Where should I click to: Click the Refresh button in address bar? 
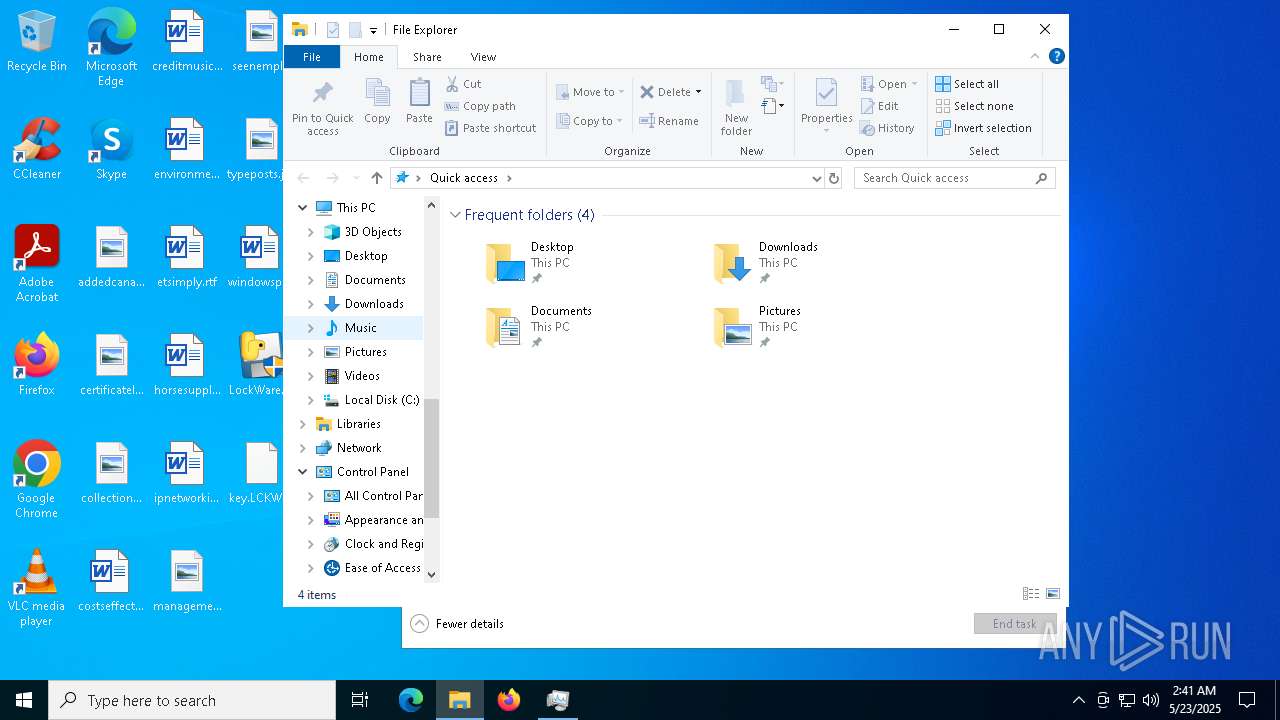[834, 178]
